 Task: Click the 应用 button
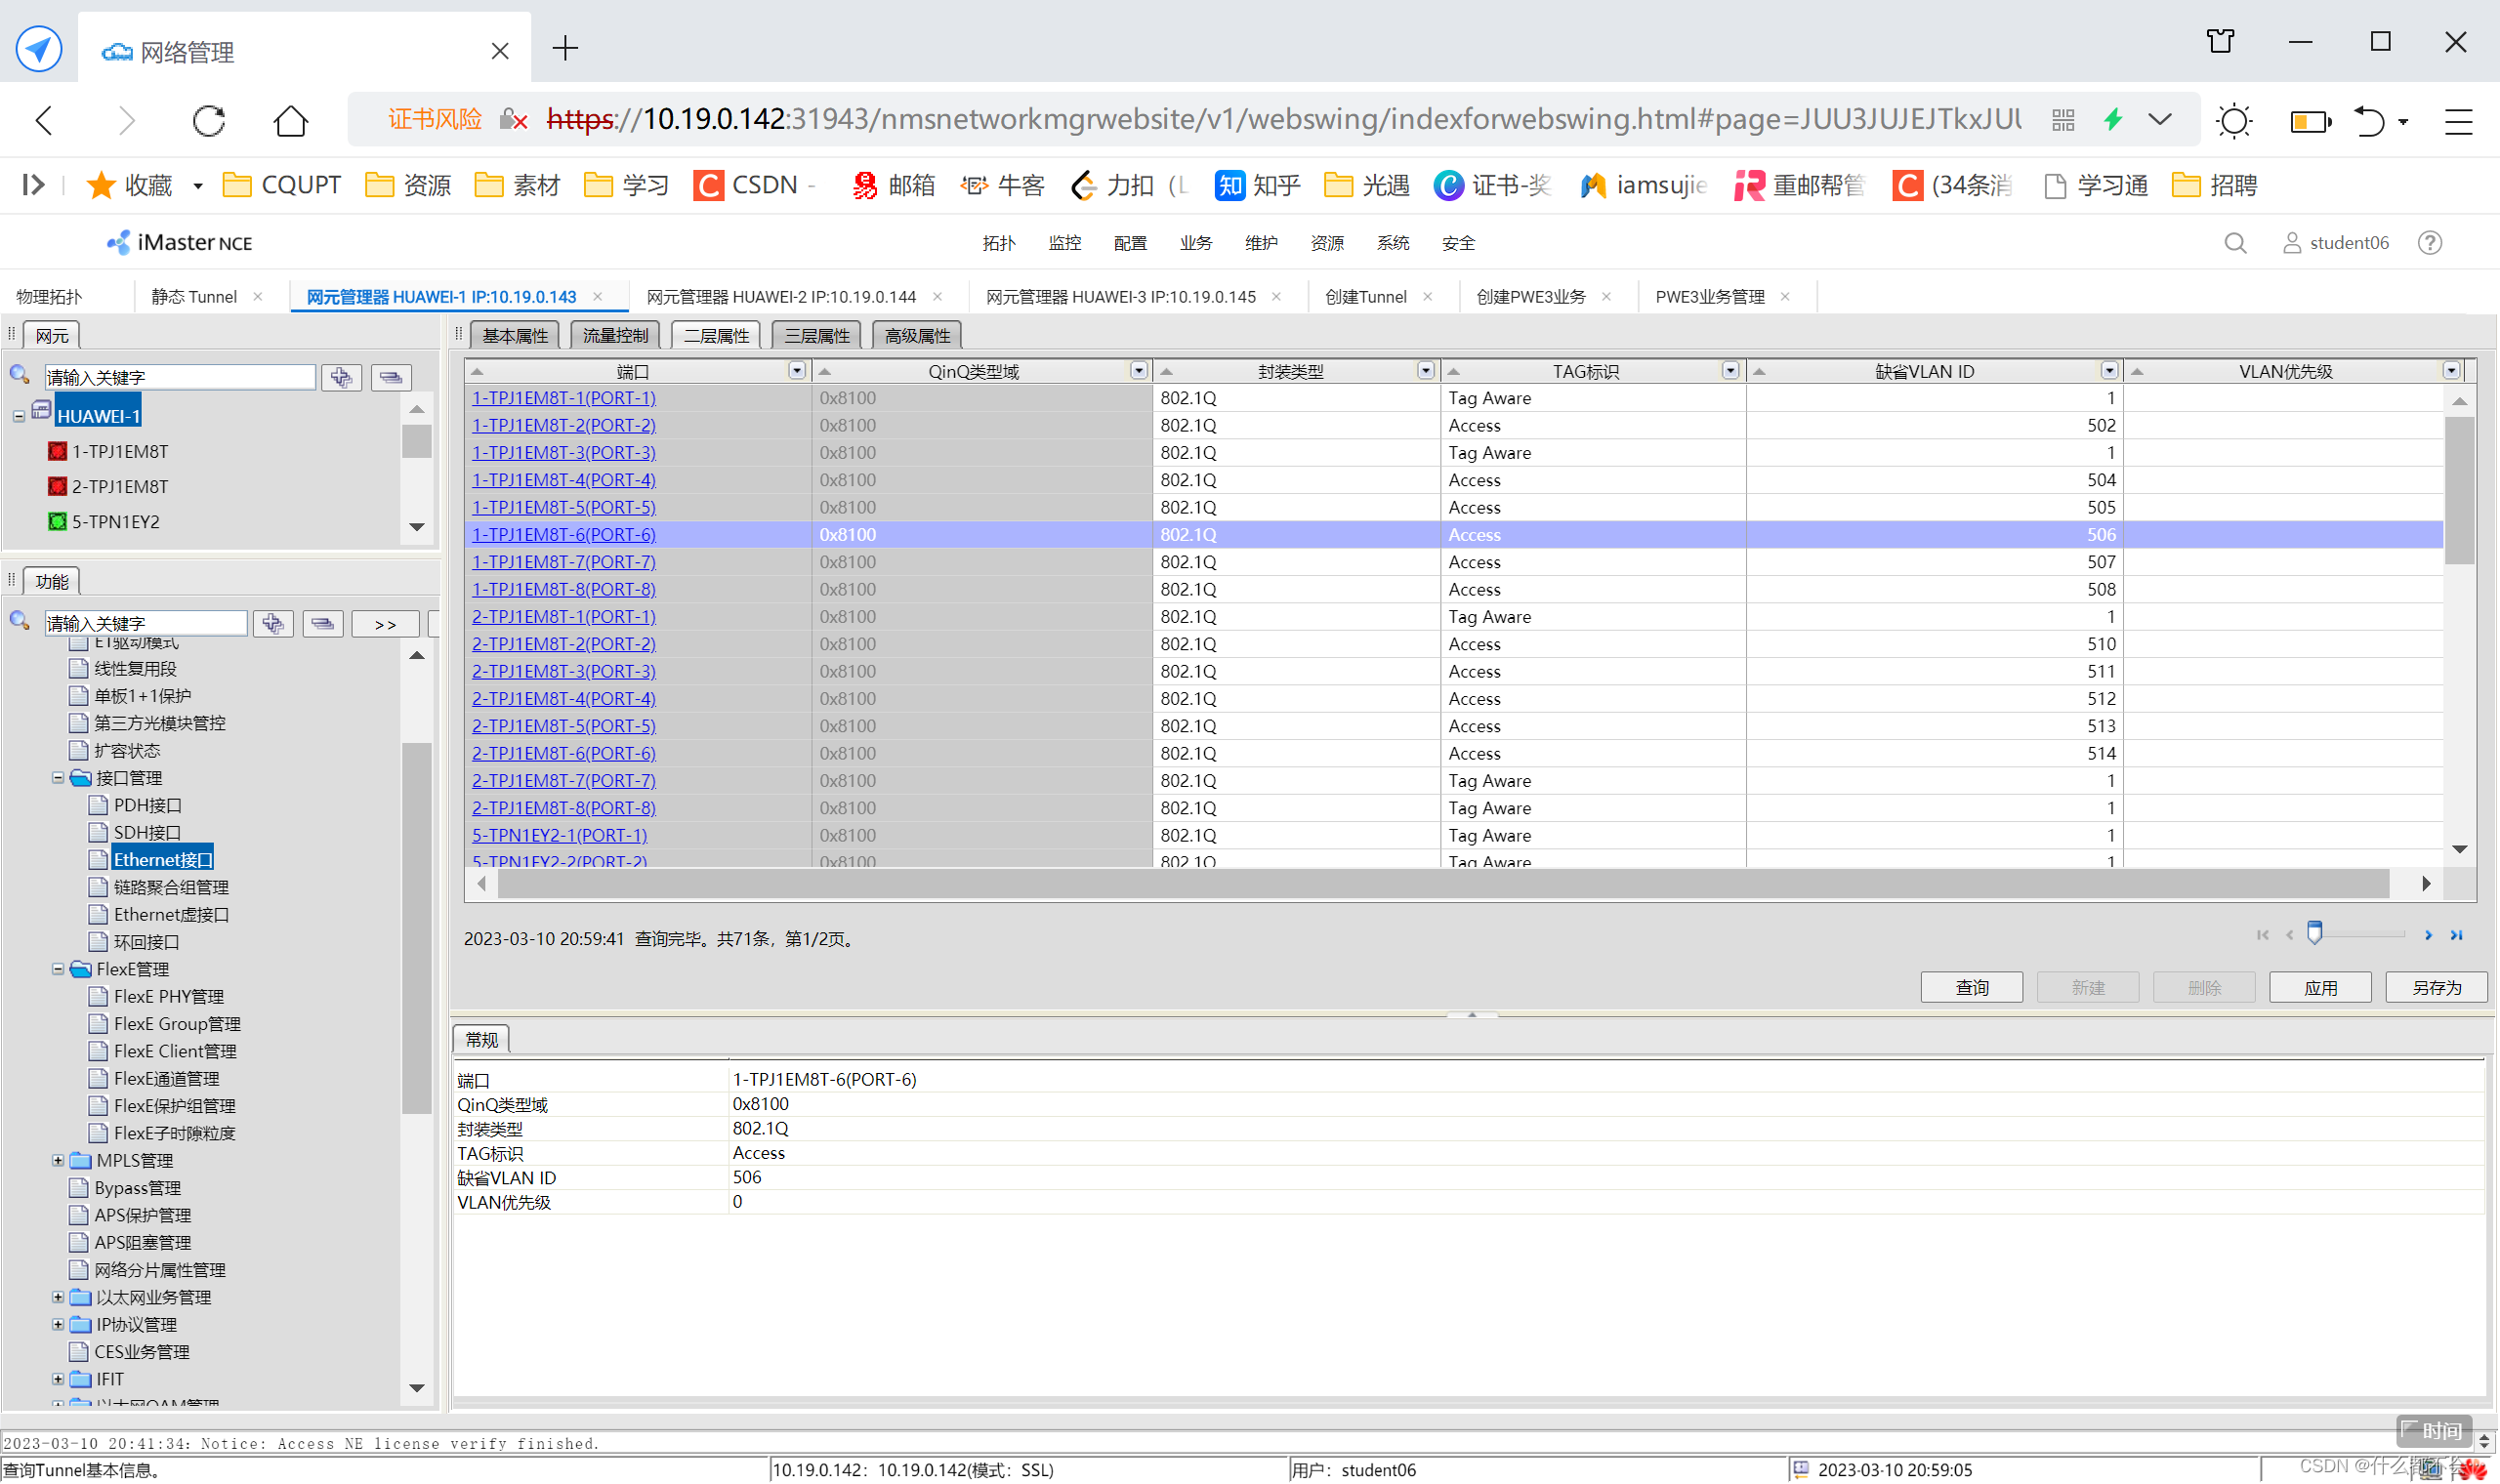click(2320, 988)
